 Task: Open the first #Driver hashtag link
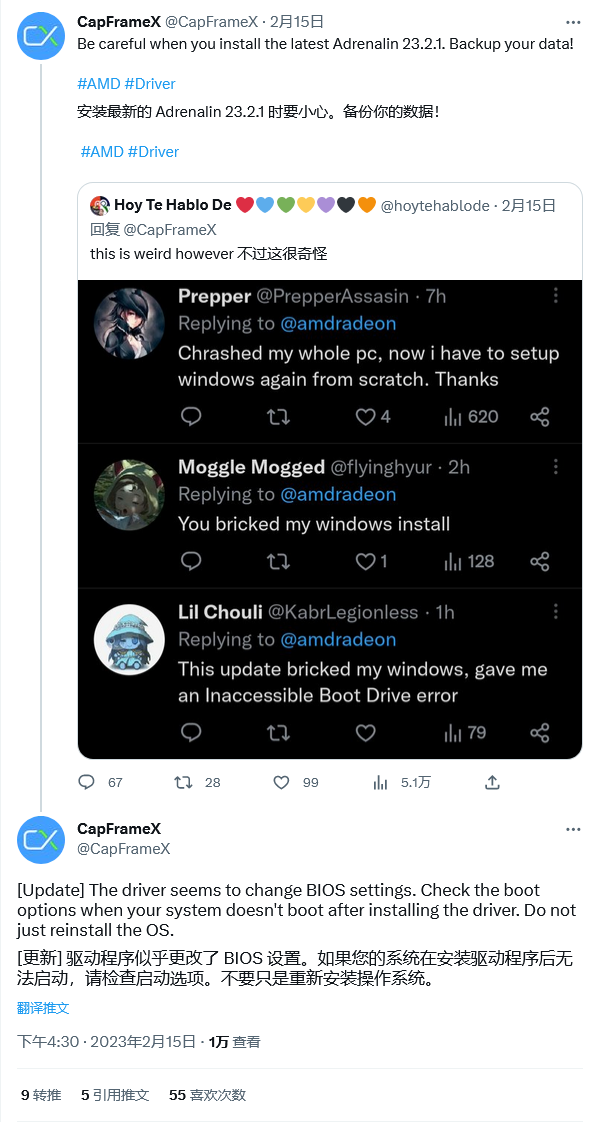[150, 84]
